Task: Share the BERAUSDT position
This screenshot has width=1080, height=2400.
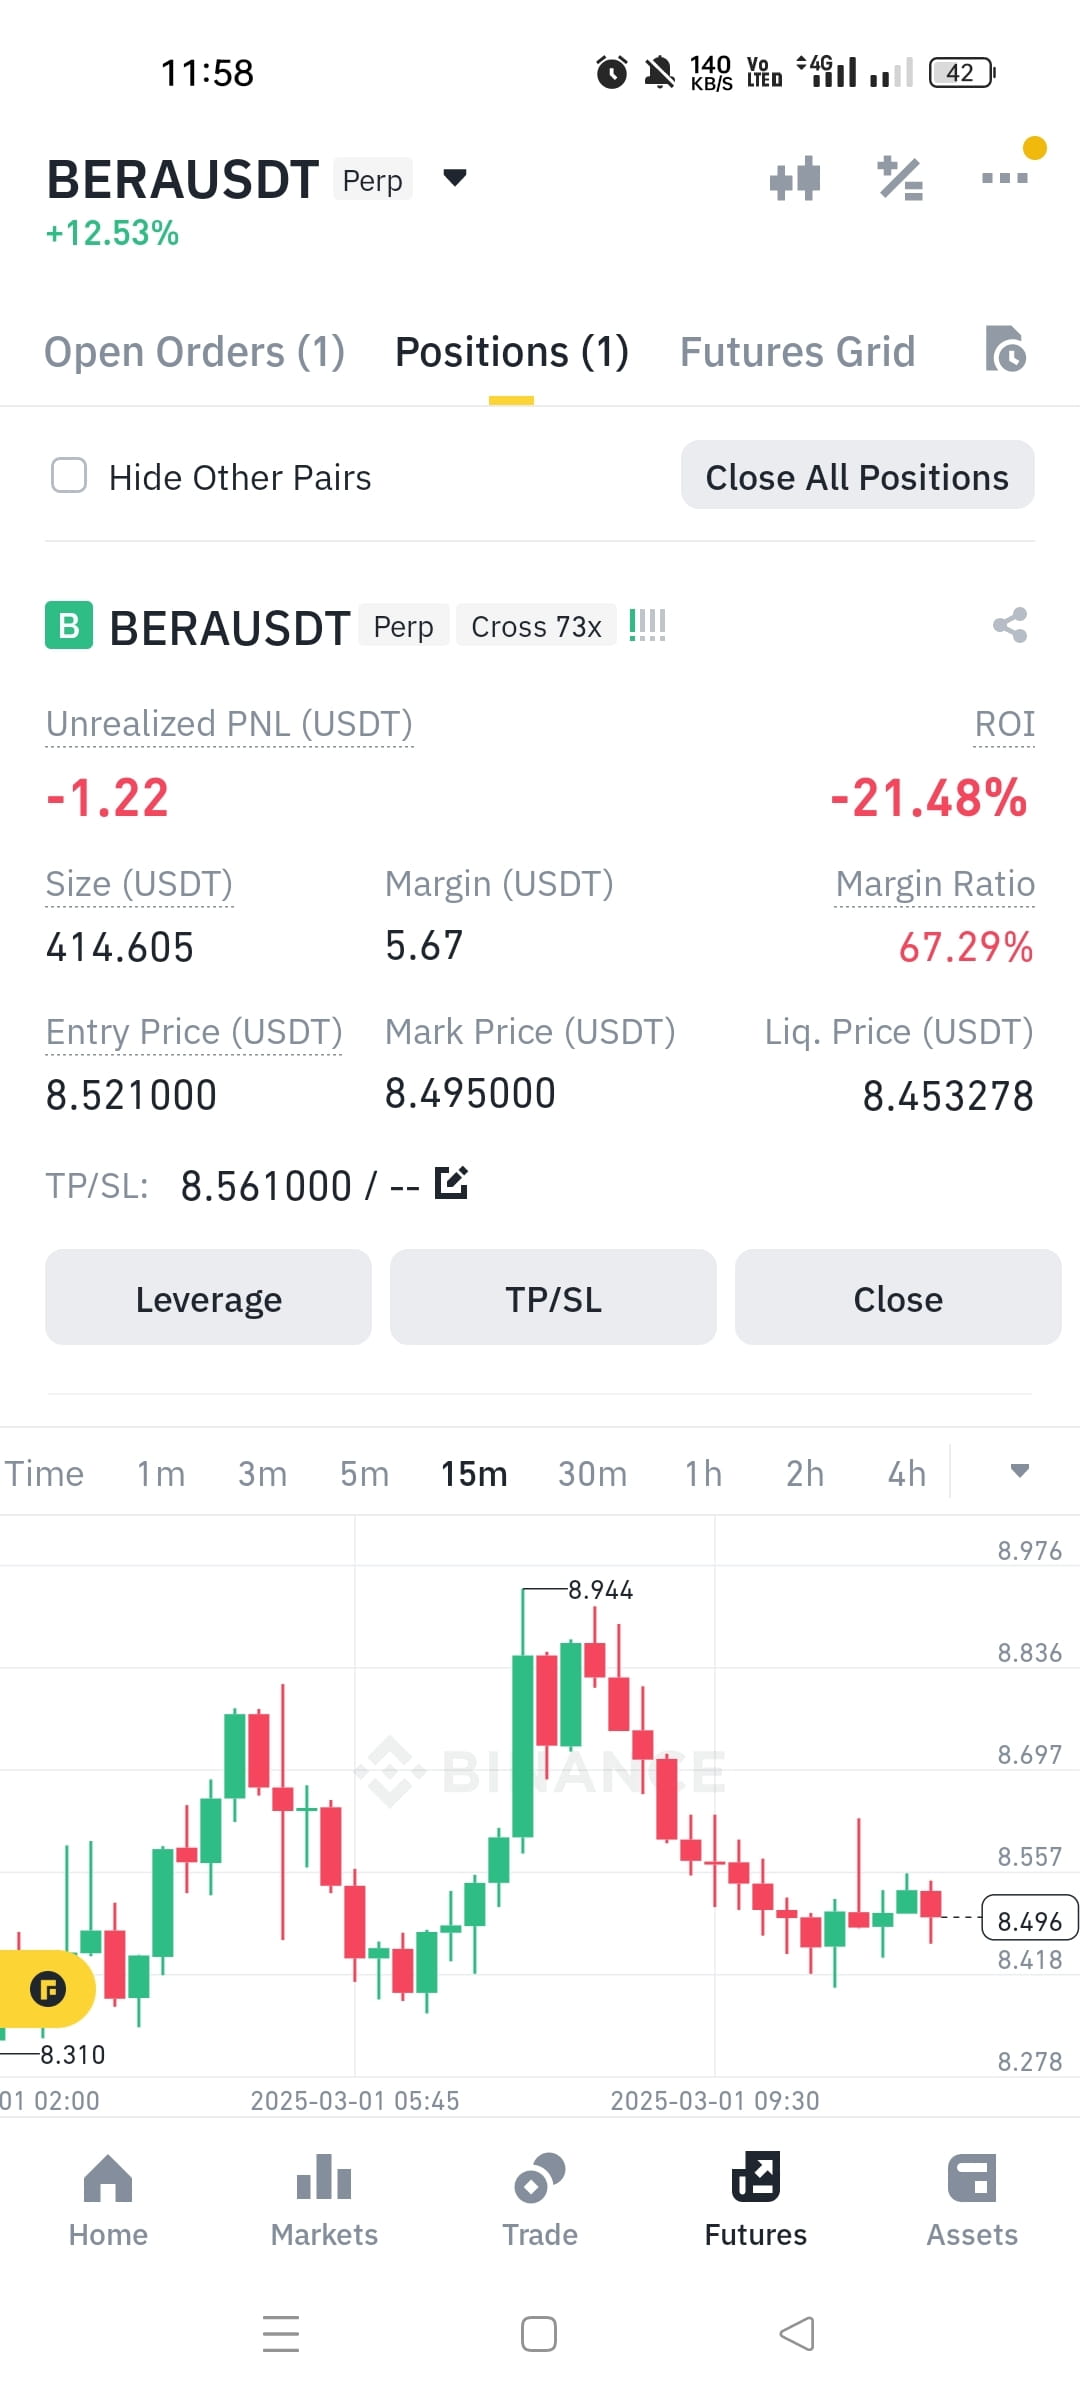Action: tap(1010, 626)
